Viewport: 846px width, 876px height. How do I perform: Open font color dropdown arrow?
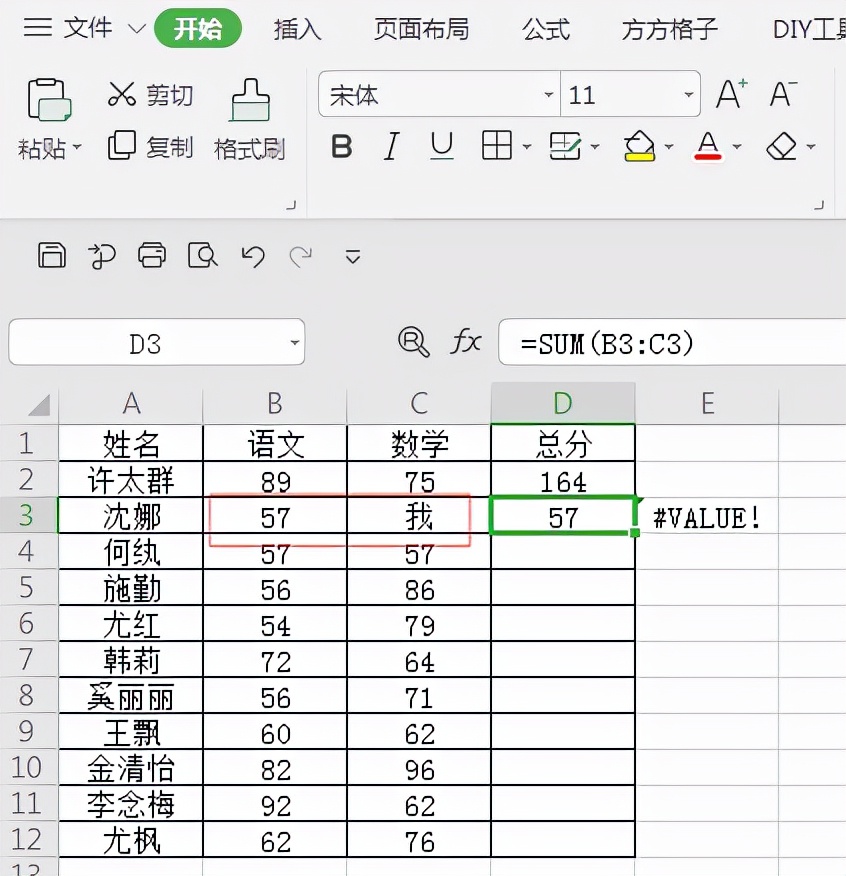(737, 147)
